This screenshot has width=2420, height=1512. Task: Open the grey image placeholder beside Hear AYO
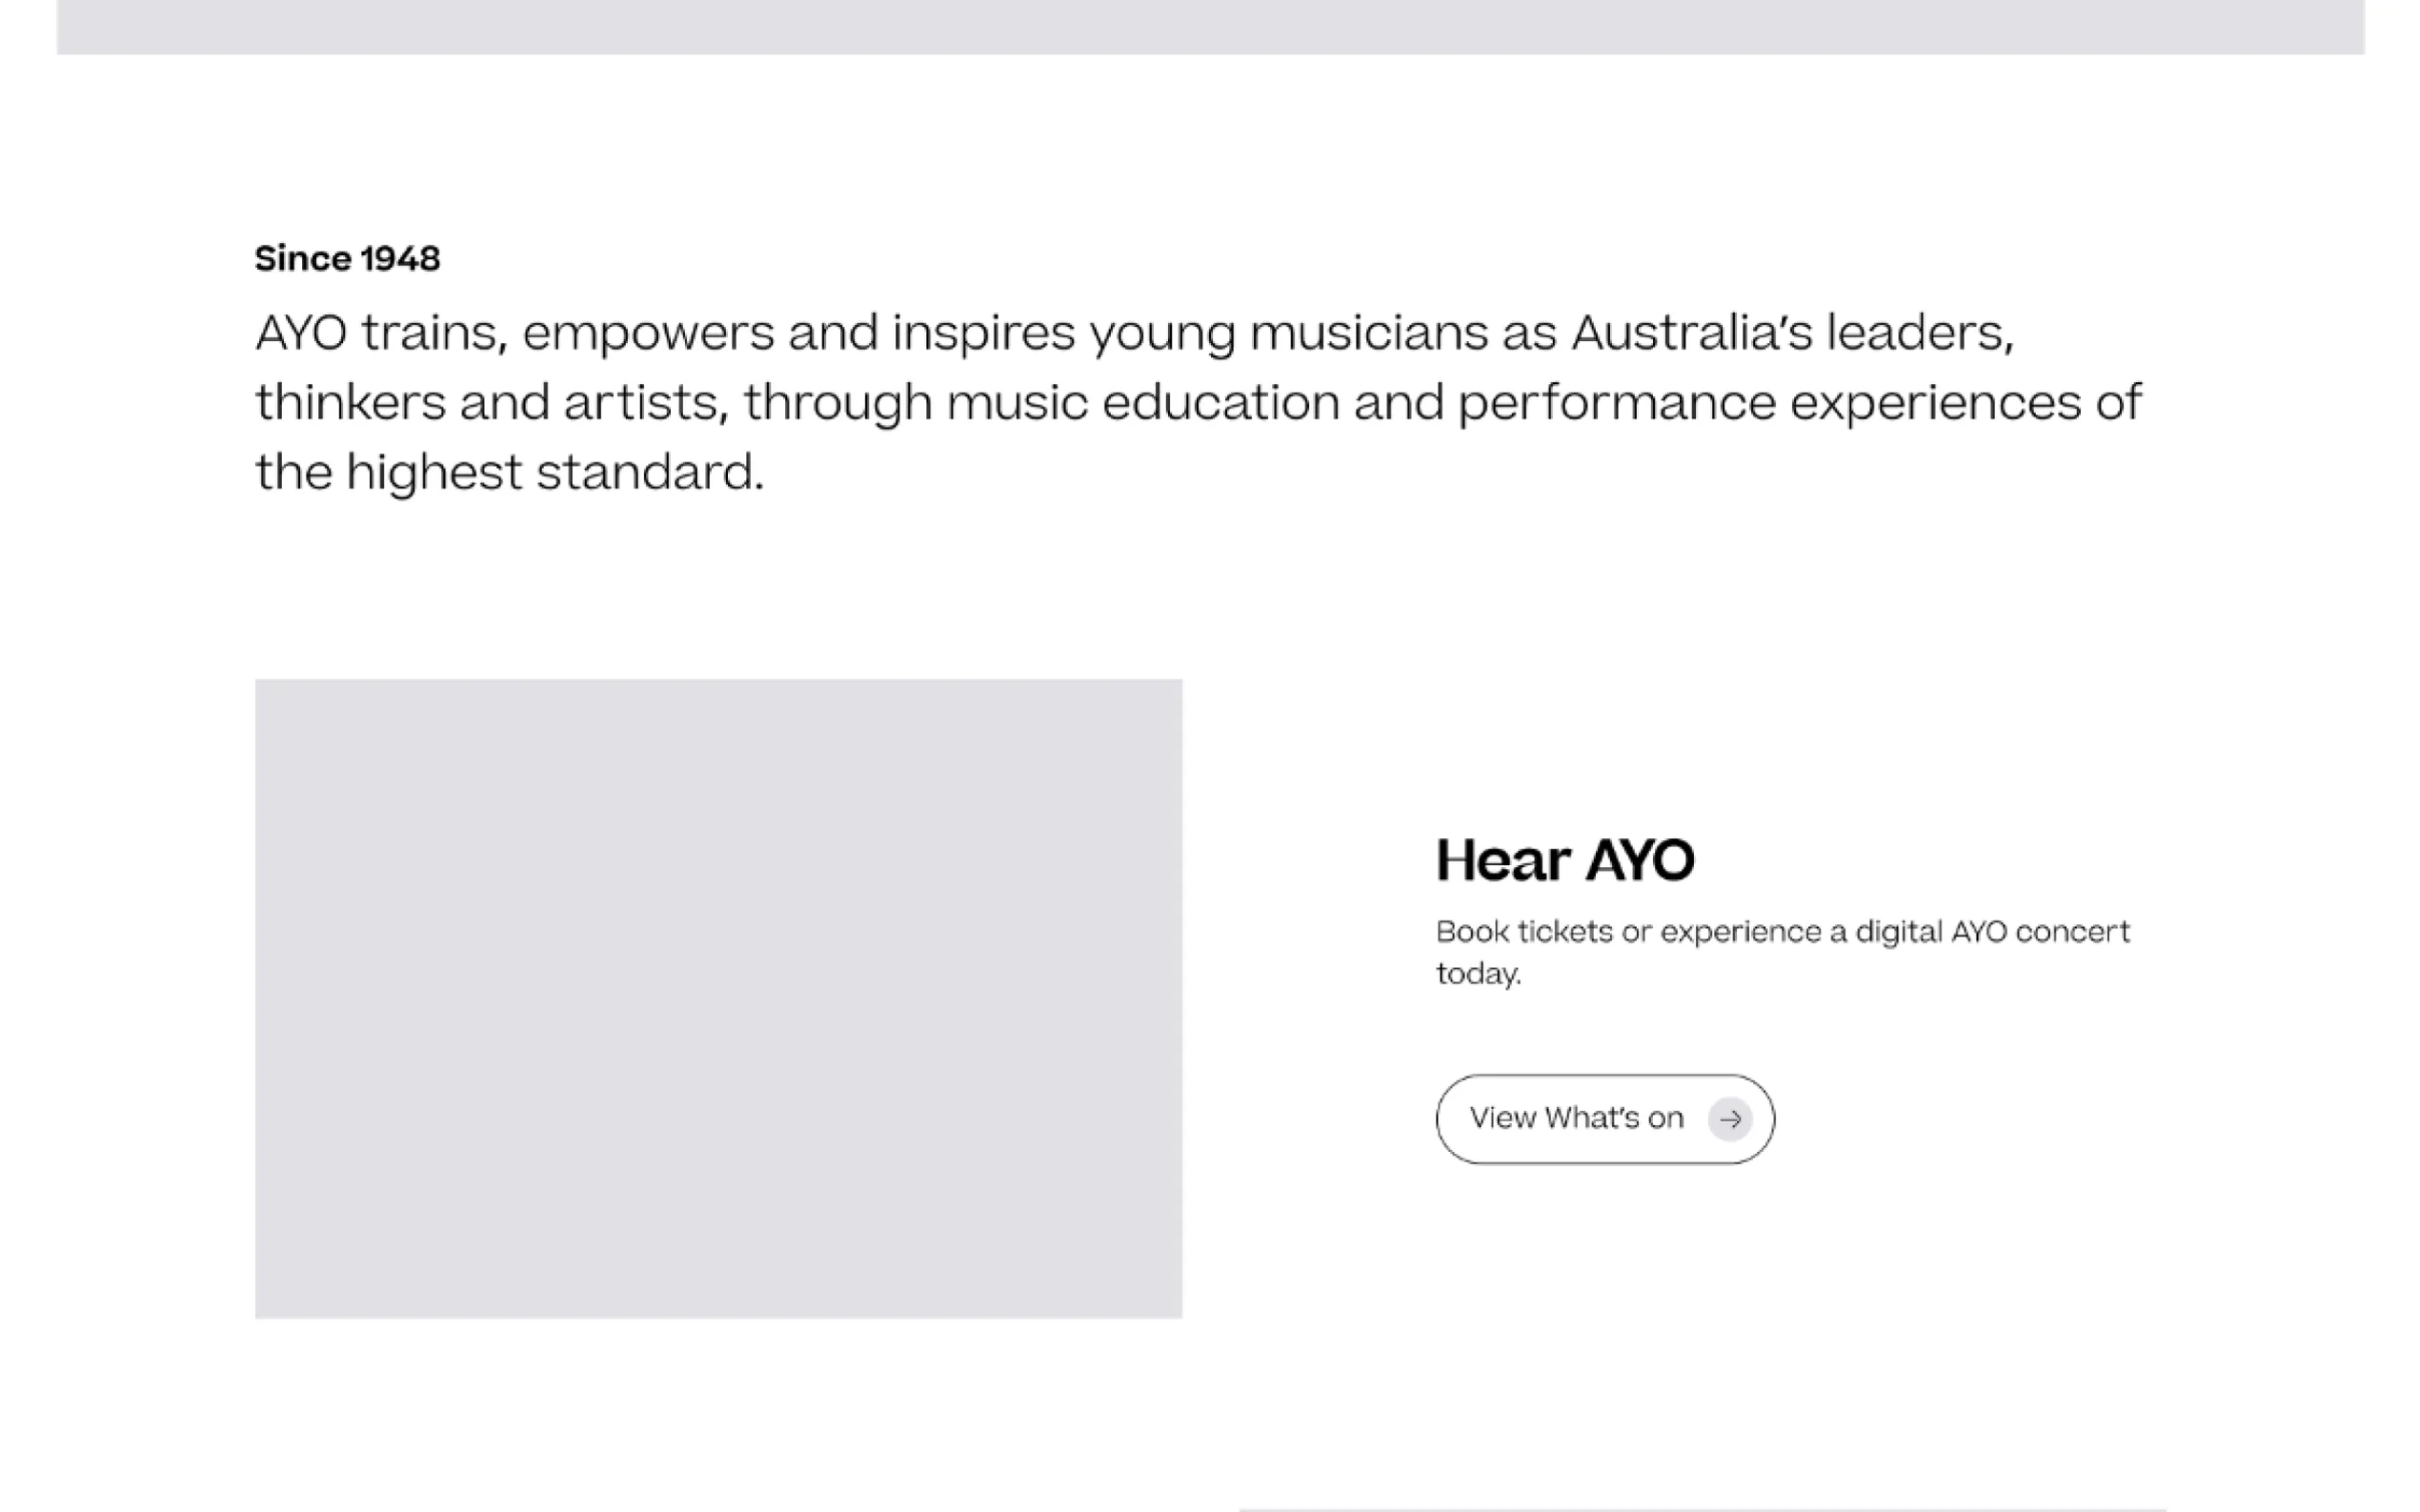pyautogui.click(x=718, y=998)
